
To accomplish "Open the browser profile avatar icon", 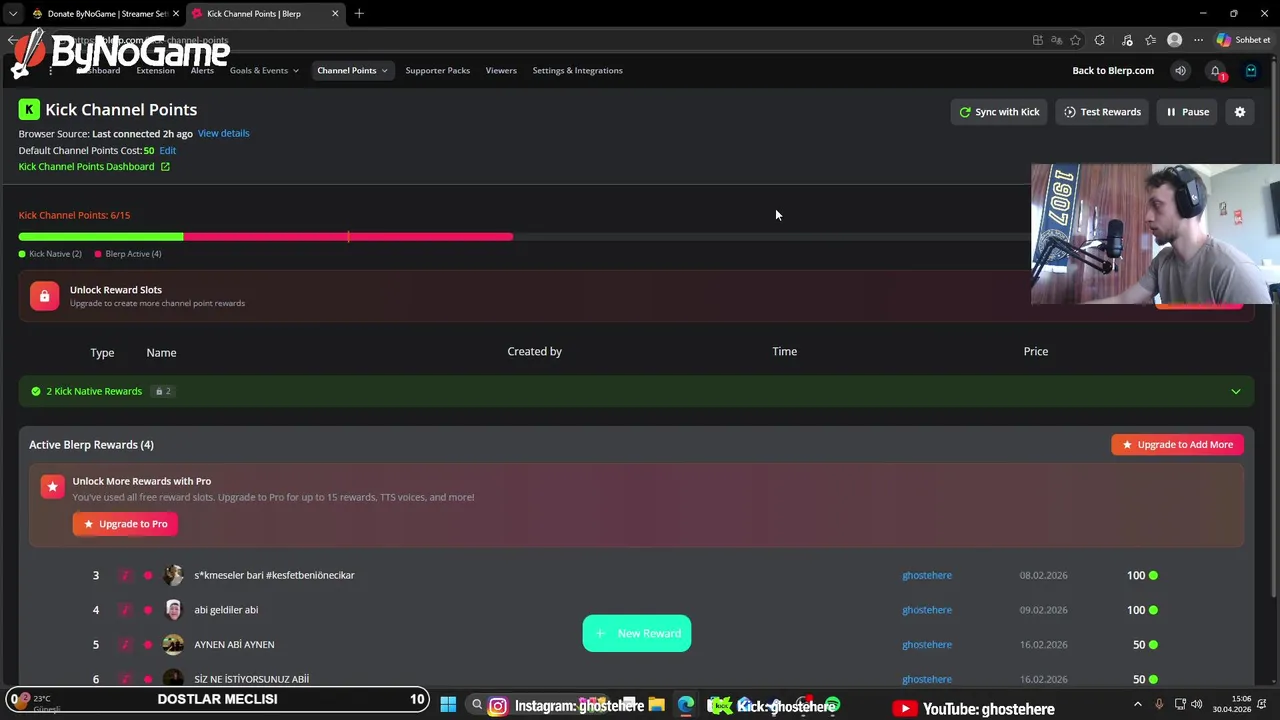I will click(1175, 40).
